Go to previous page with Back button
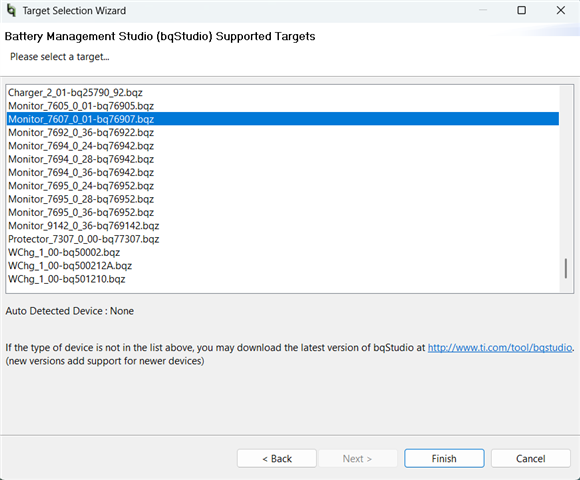The width and height of the screenshot is (580, 480). [277, 459]
